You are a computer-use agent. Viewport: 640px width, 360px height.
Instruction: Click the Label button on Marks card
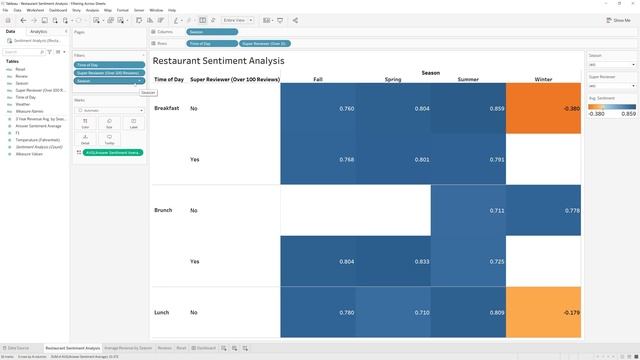click(133, 123)
